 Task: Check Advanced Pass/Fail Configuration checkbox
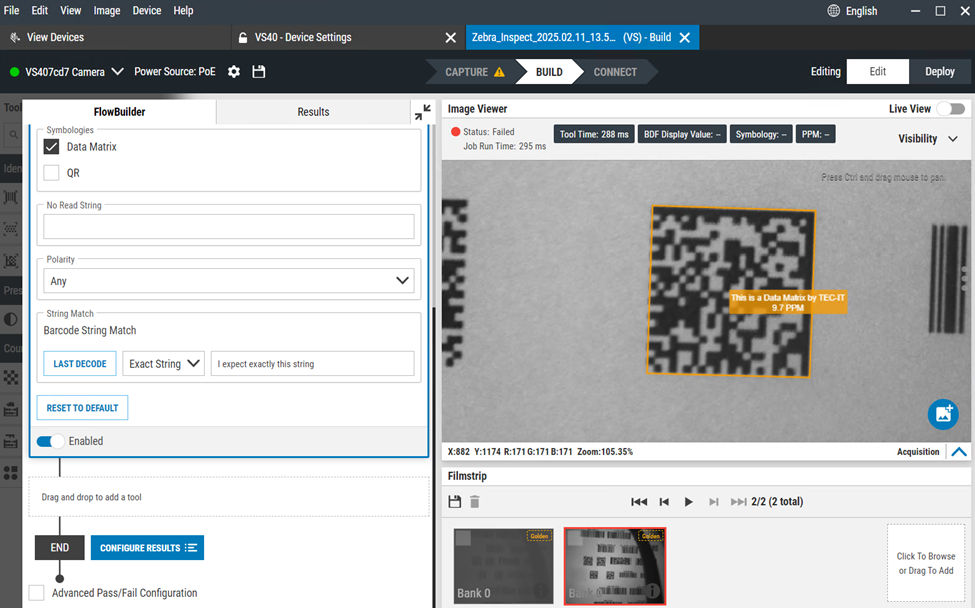point(37,592)
